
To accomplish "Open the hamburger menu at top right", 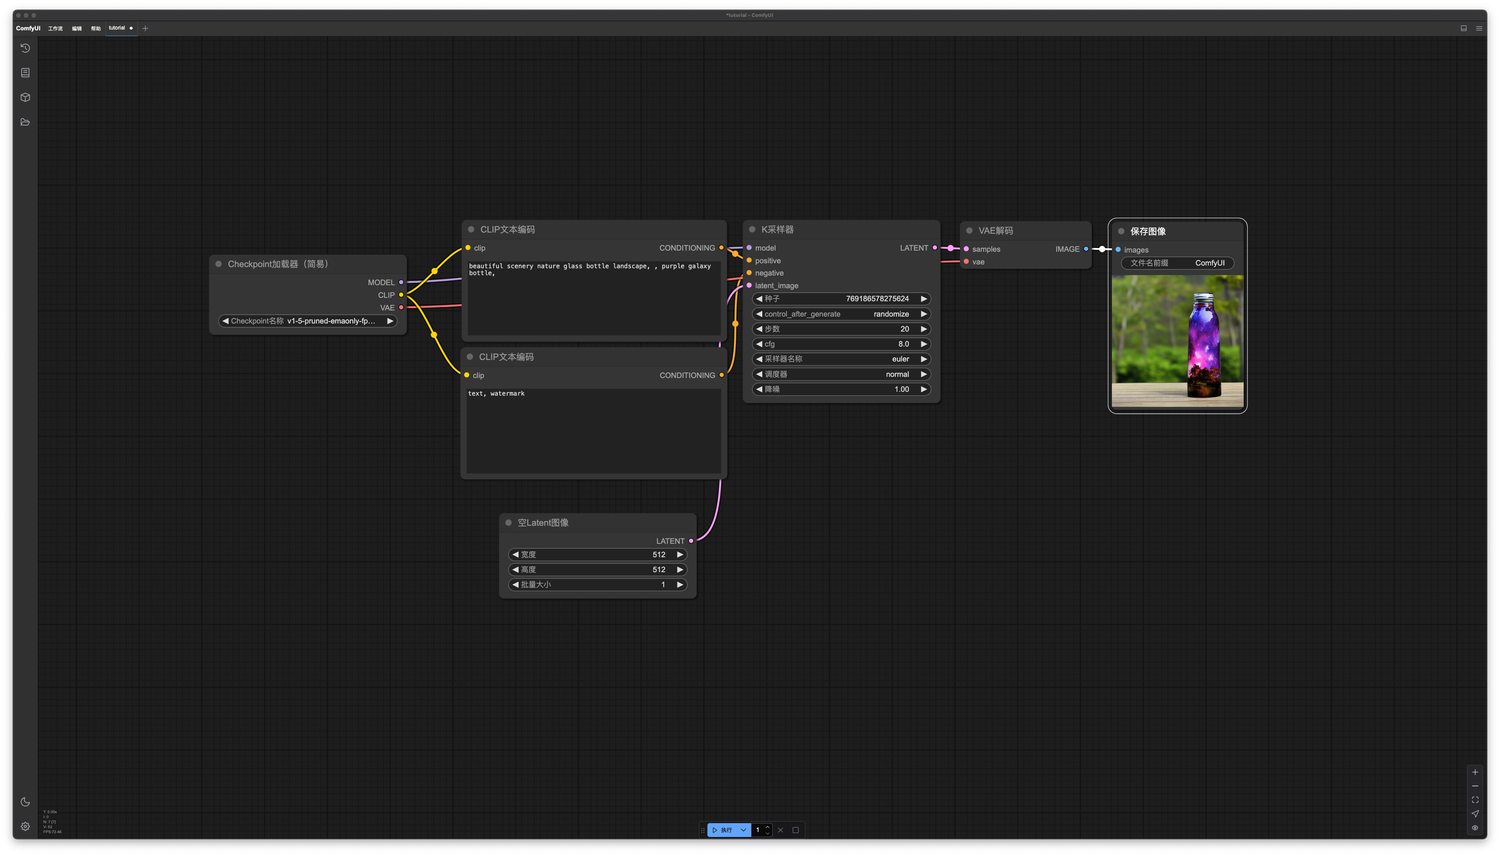I will (x=1479, y=28).
